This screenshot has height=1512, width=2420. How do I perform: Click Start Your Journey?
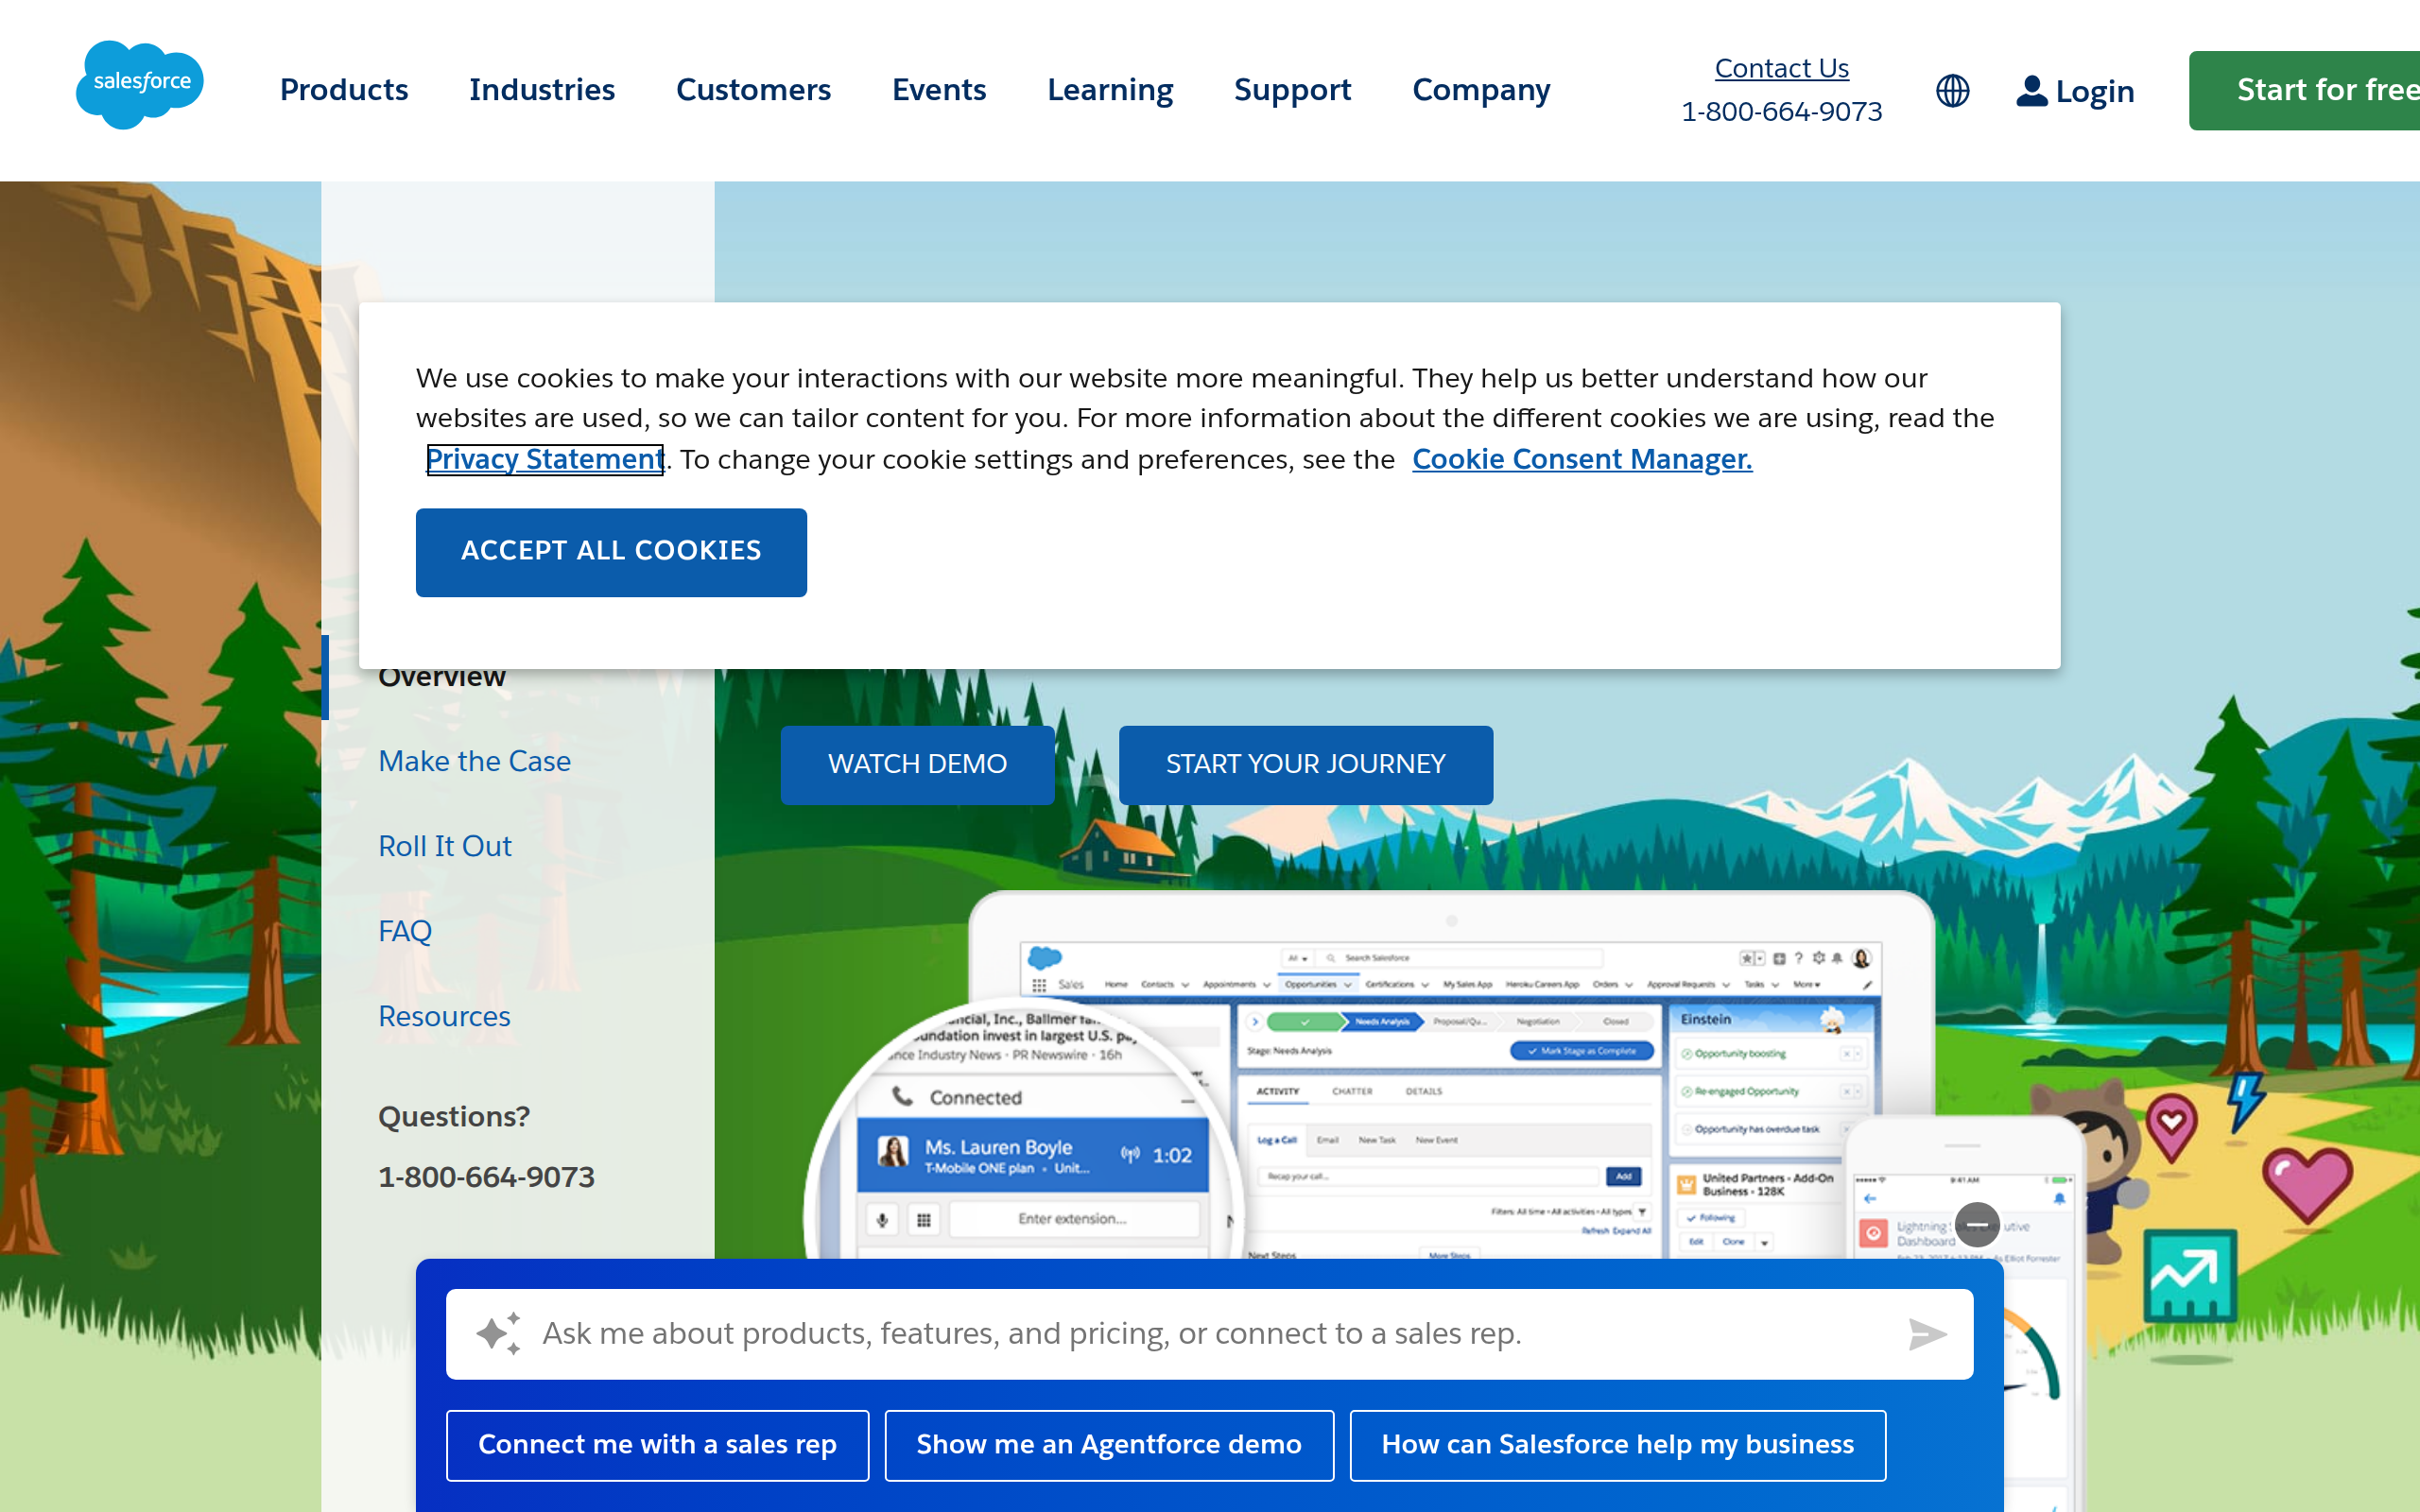point(1305,764)
